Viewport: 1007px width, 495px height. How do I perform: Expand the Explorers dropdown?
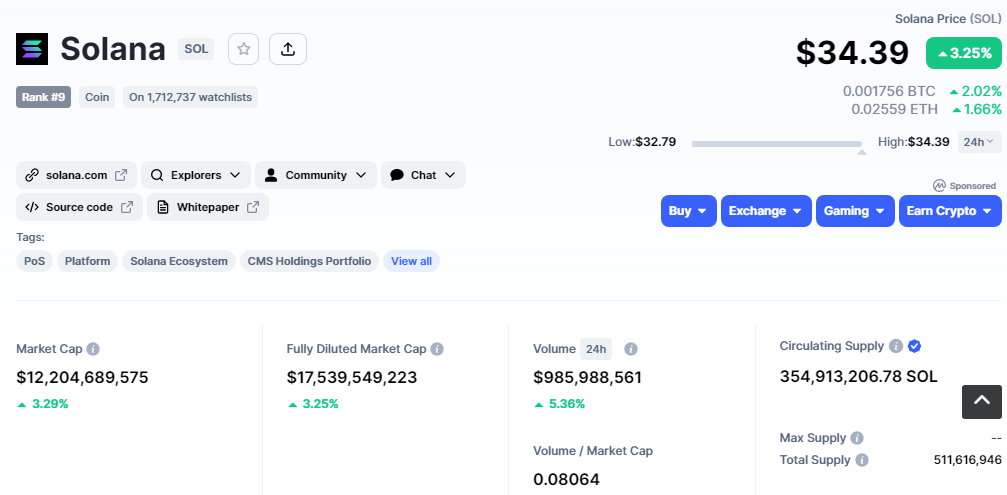(x=196, y=175)
